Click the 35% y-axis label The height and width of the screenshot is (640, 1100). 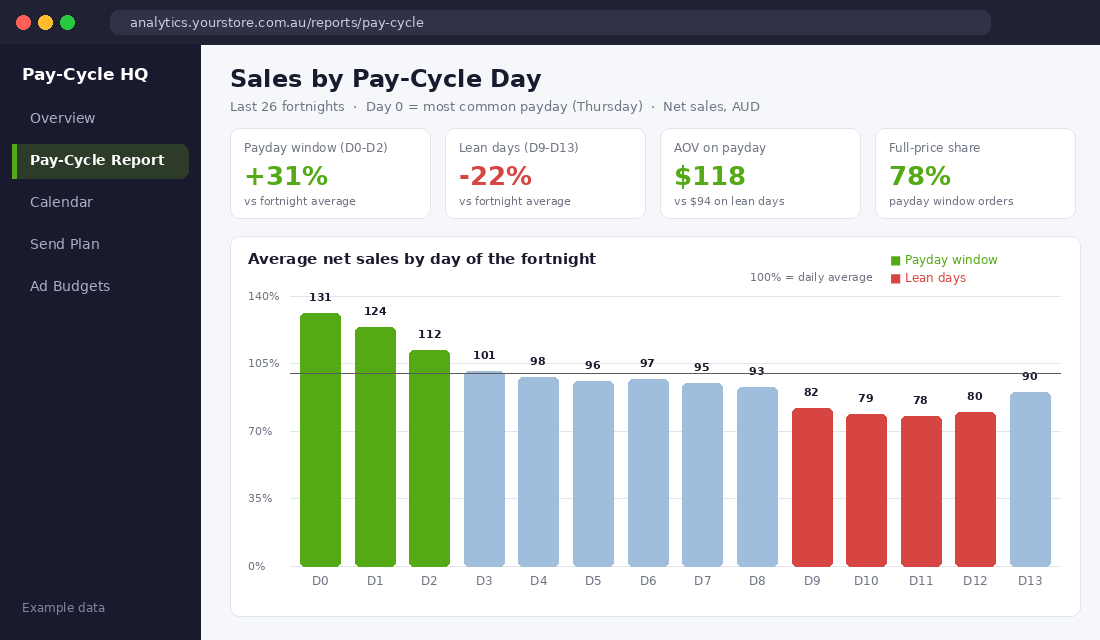260,498
